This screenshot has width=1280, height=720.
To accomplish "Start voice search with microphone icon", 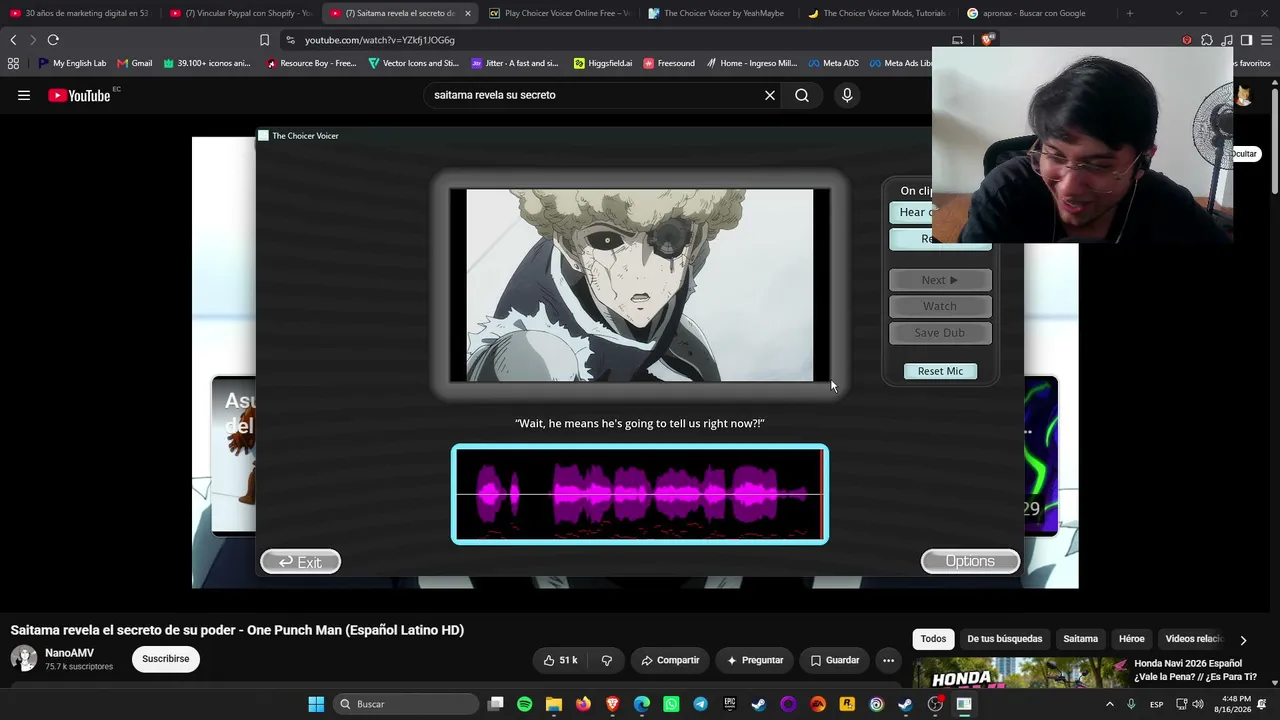I will [x=847, y=96].
